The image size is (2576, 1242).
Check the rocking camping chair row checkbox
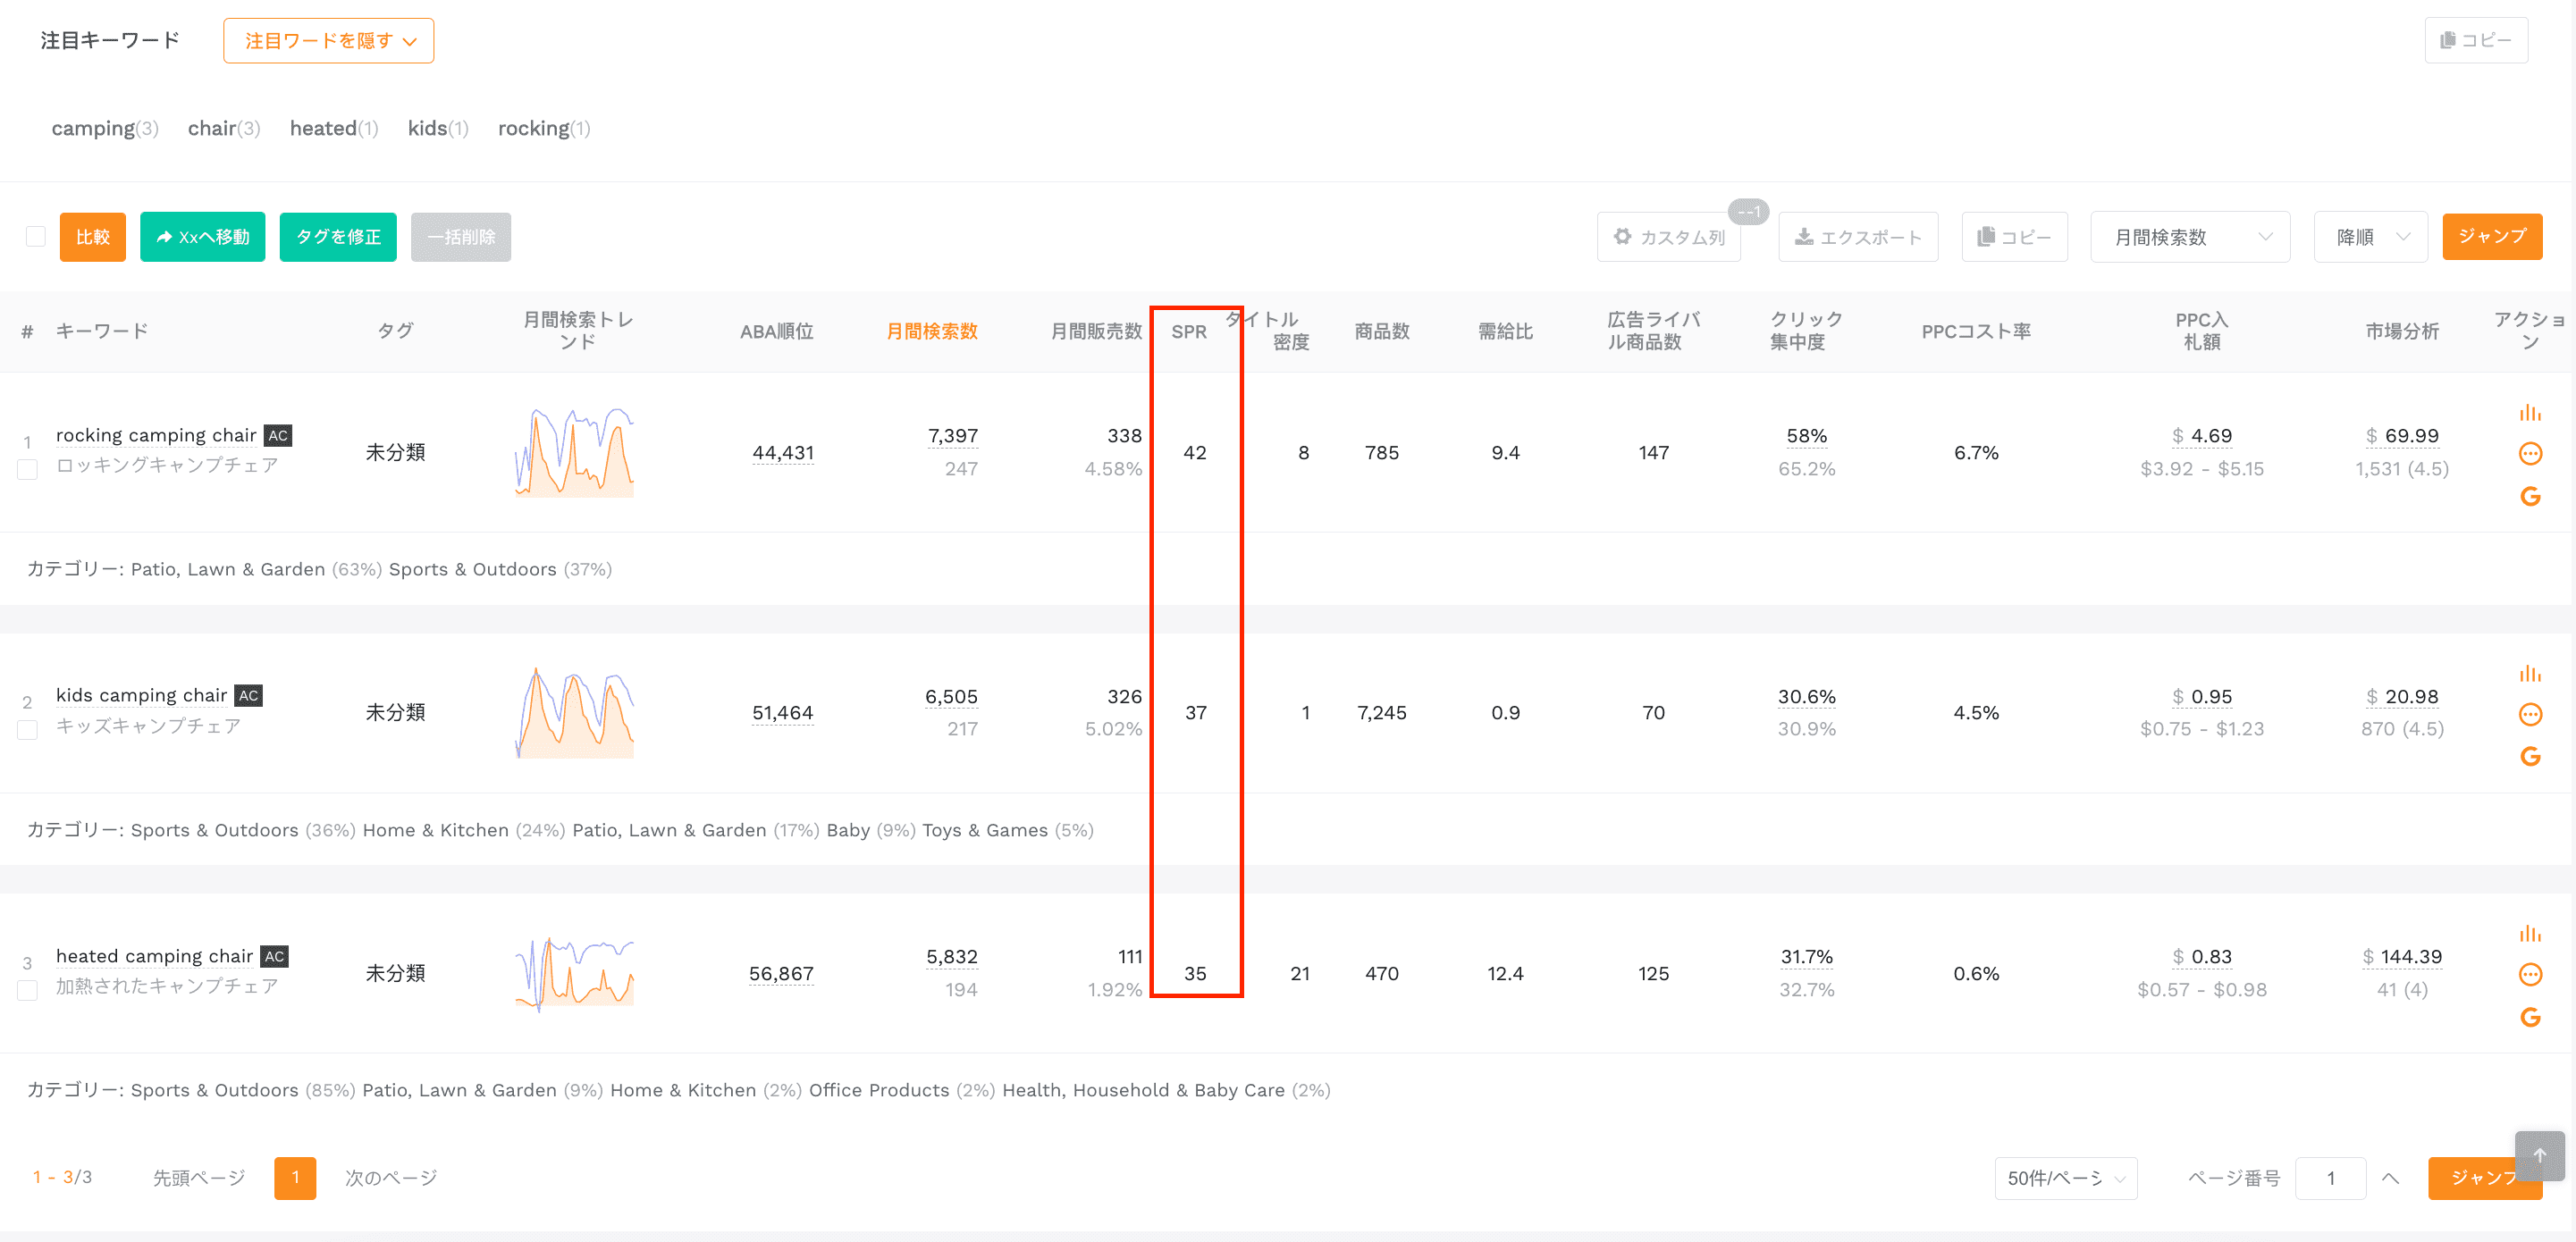point(28,469)
